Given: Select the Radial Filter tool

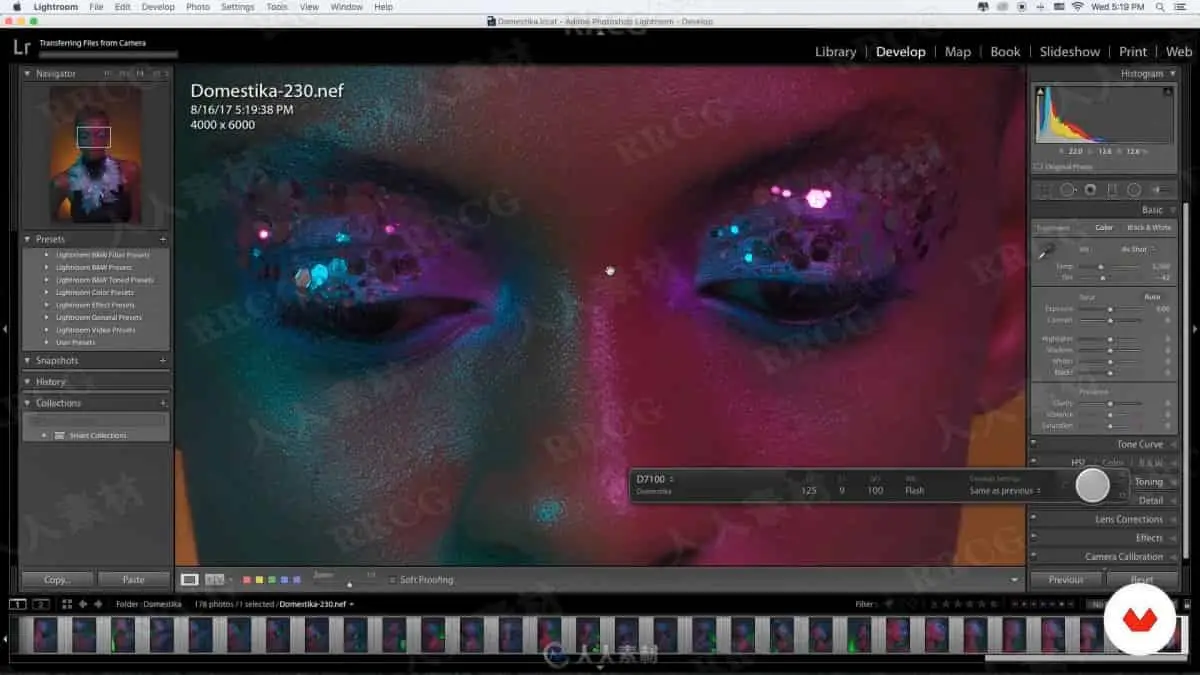Looking at the screenshot, I should click(x=1134, y=190).
